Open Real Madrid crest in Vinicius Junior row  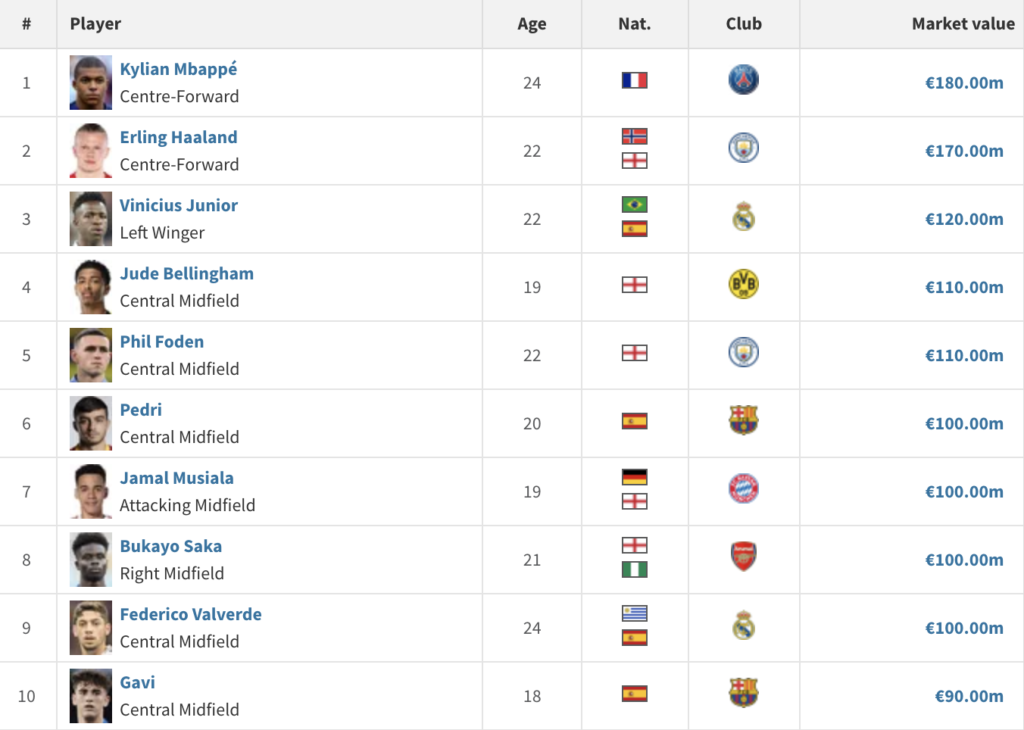pyautogui.click(x=743, y=217)
